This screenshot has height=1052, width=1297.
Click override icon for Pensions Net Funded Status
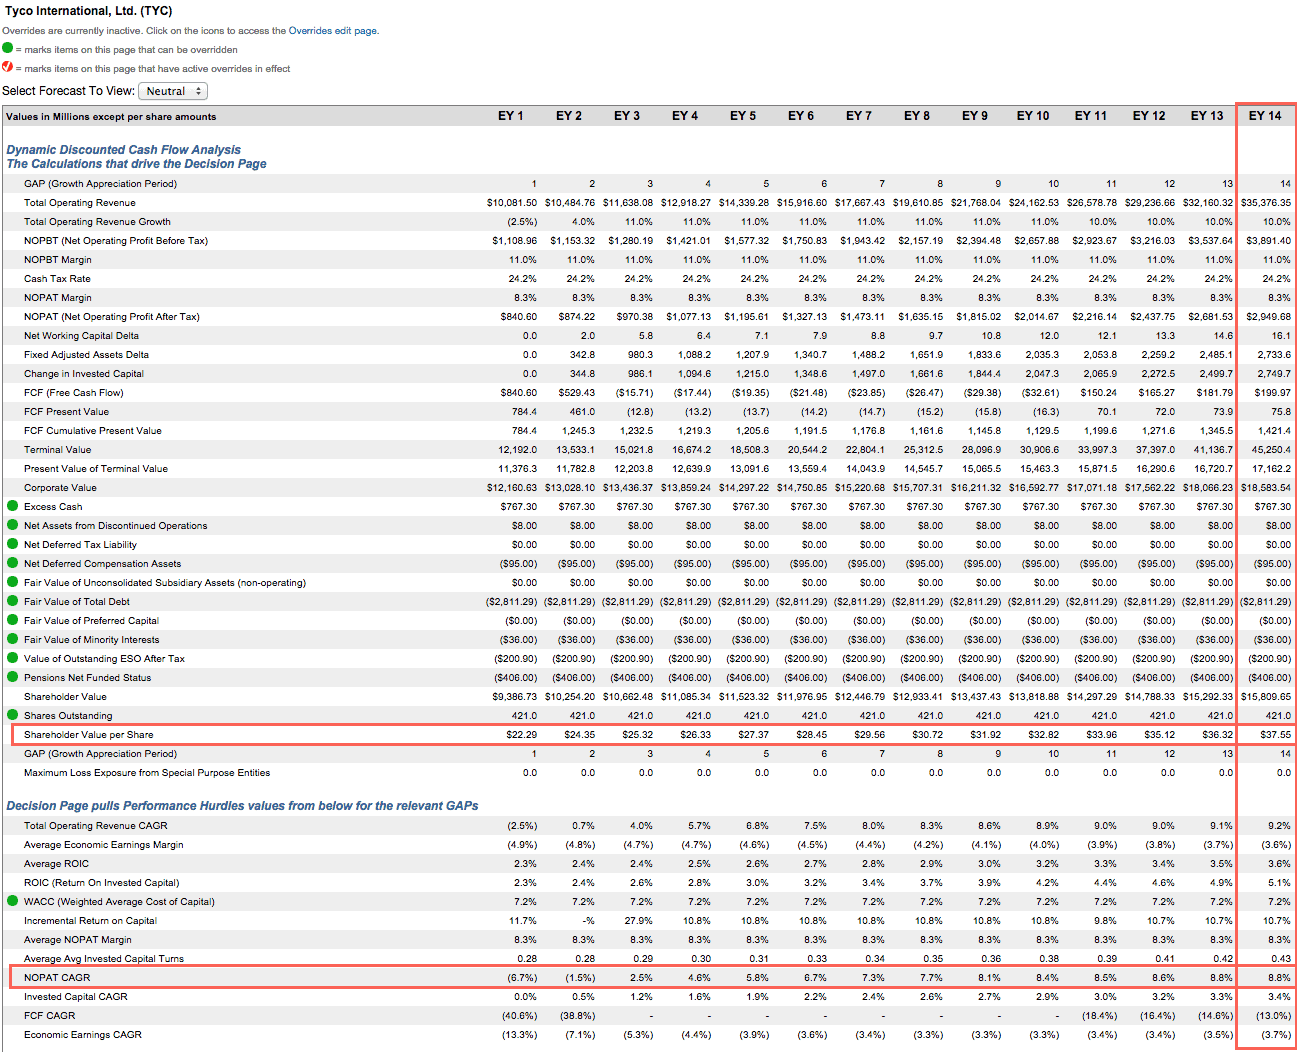pyautogui.click(x=13, y=677)
